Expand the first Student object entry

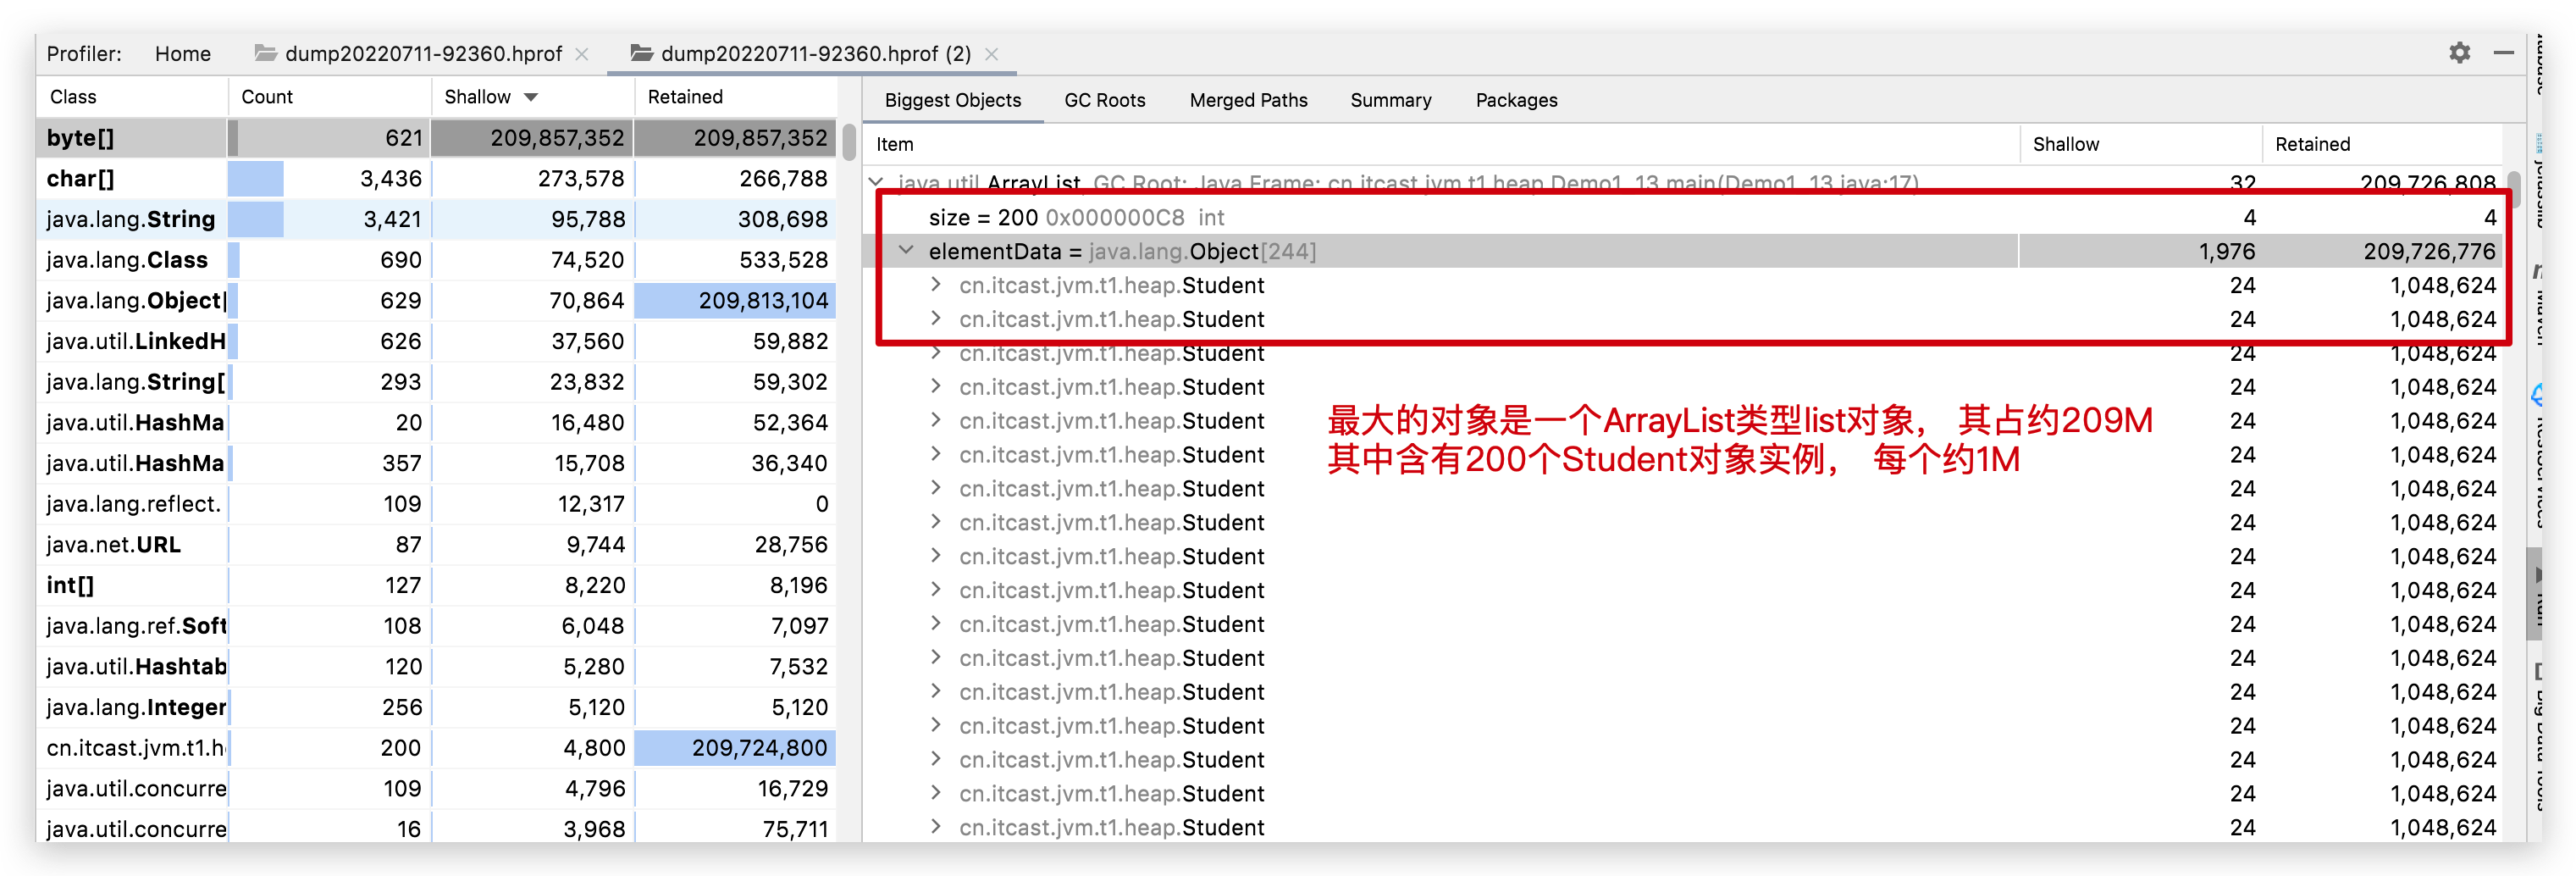pyautogui.click(x=935, y=285)
